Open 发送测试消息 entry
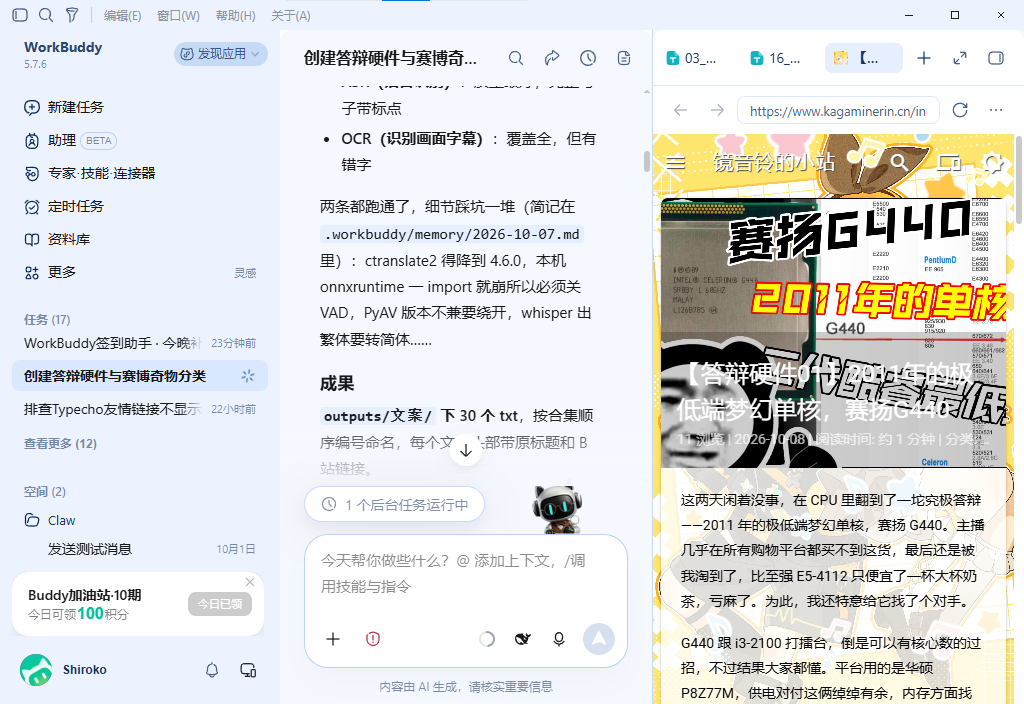This screenshot has height=704, width=1024. point(140,549)
